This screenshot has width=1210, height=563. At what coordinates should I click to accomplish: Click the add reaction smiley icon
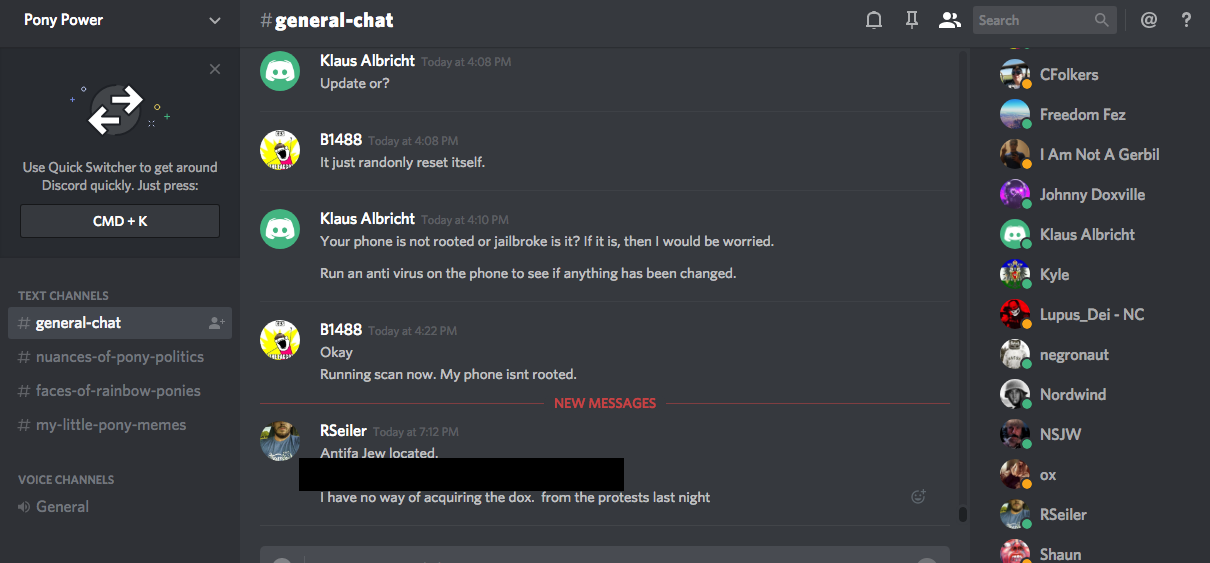(918, 496)
